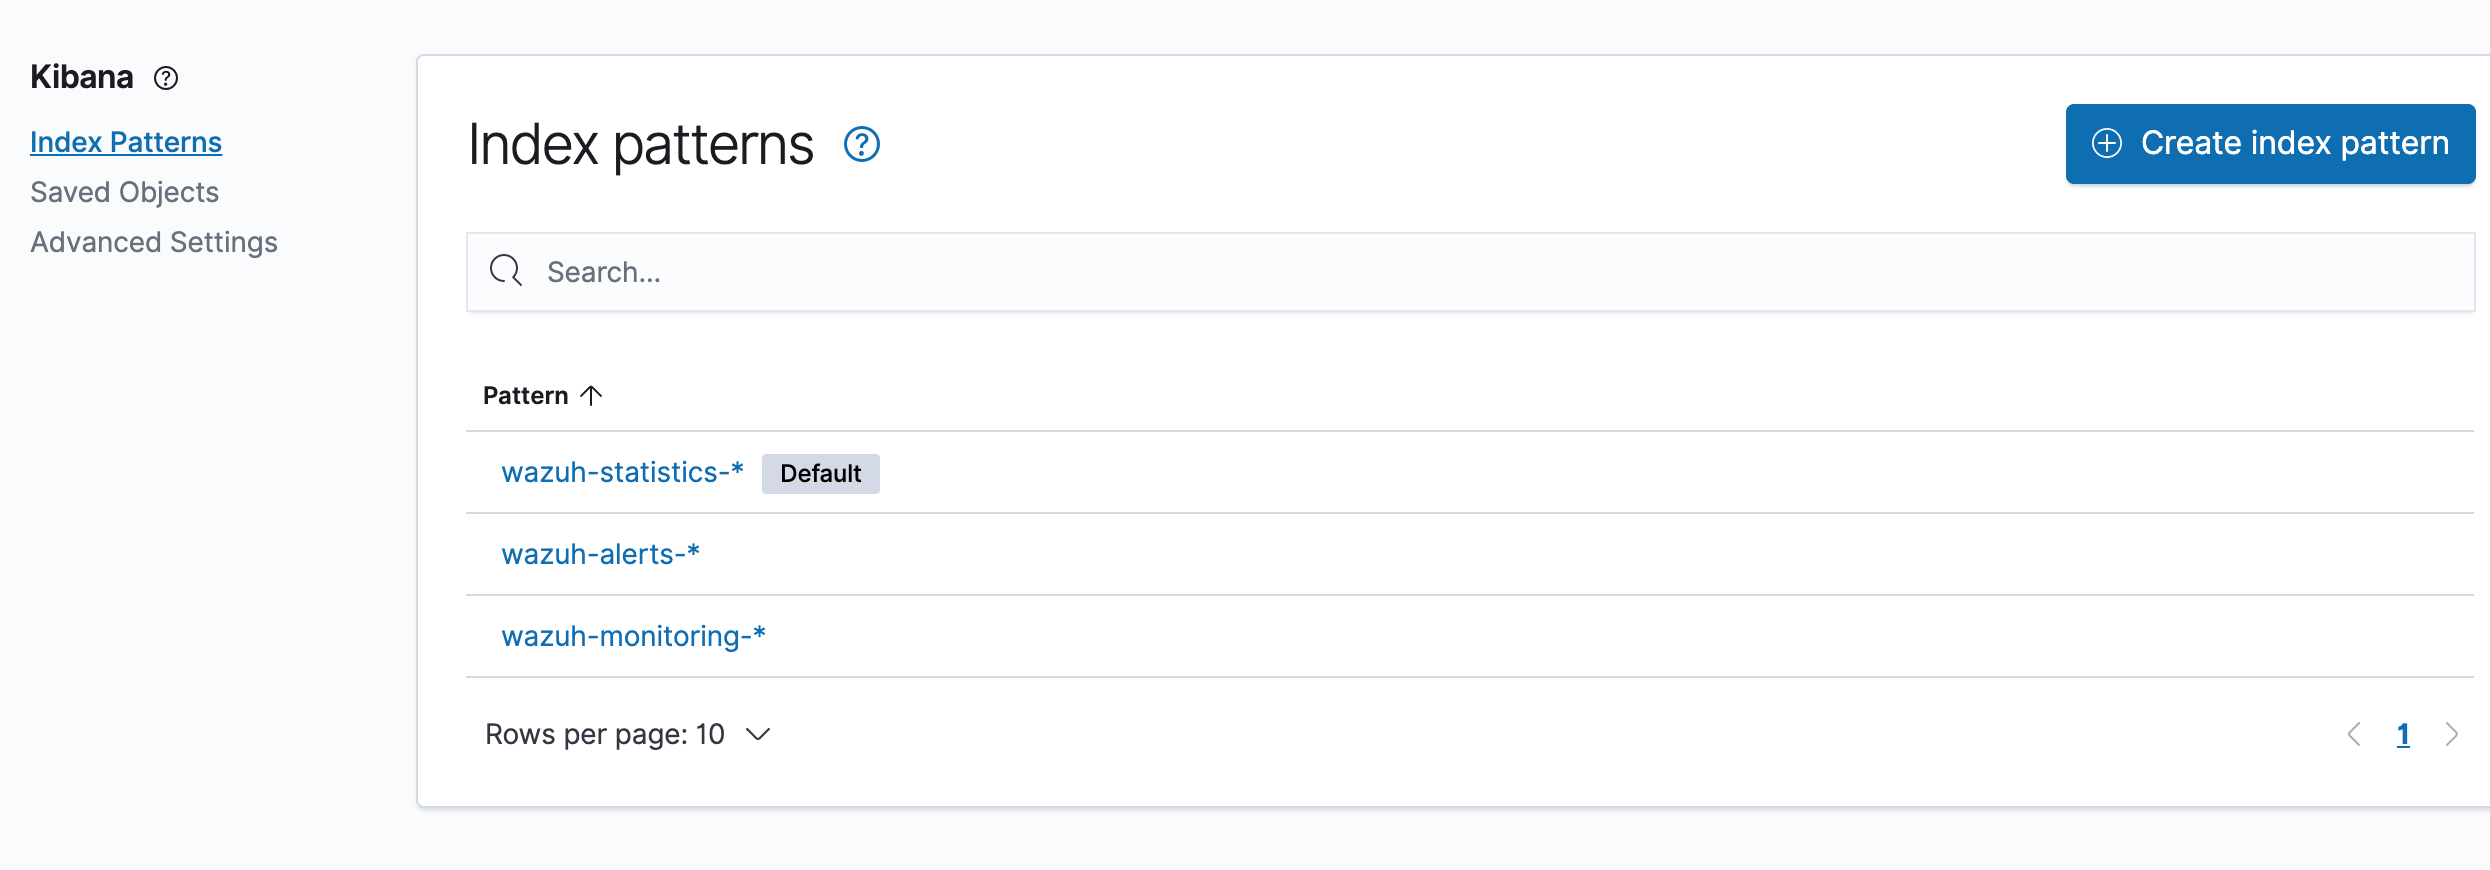
Task: Click the previous page chevron arrow
Action: pyautogui.click(x=2354, y=734)
